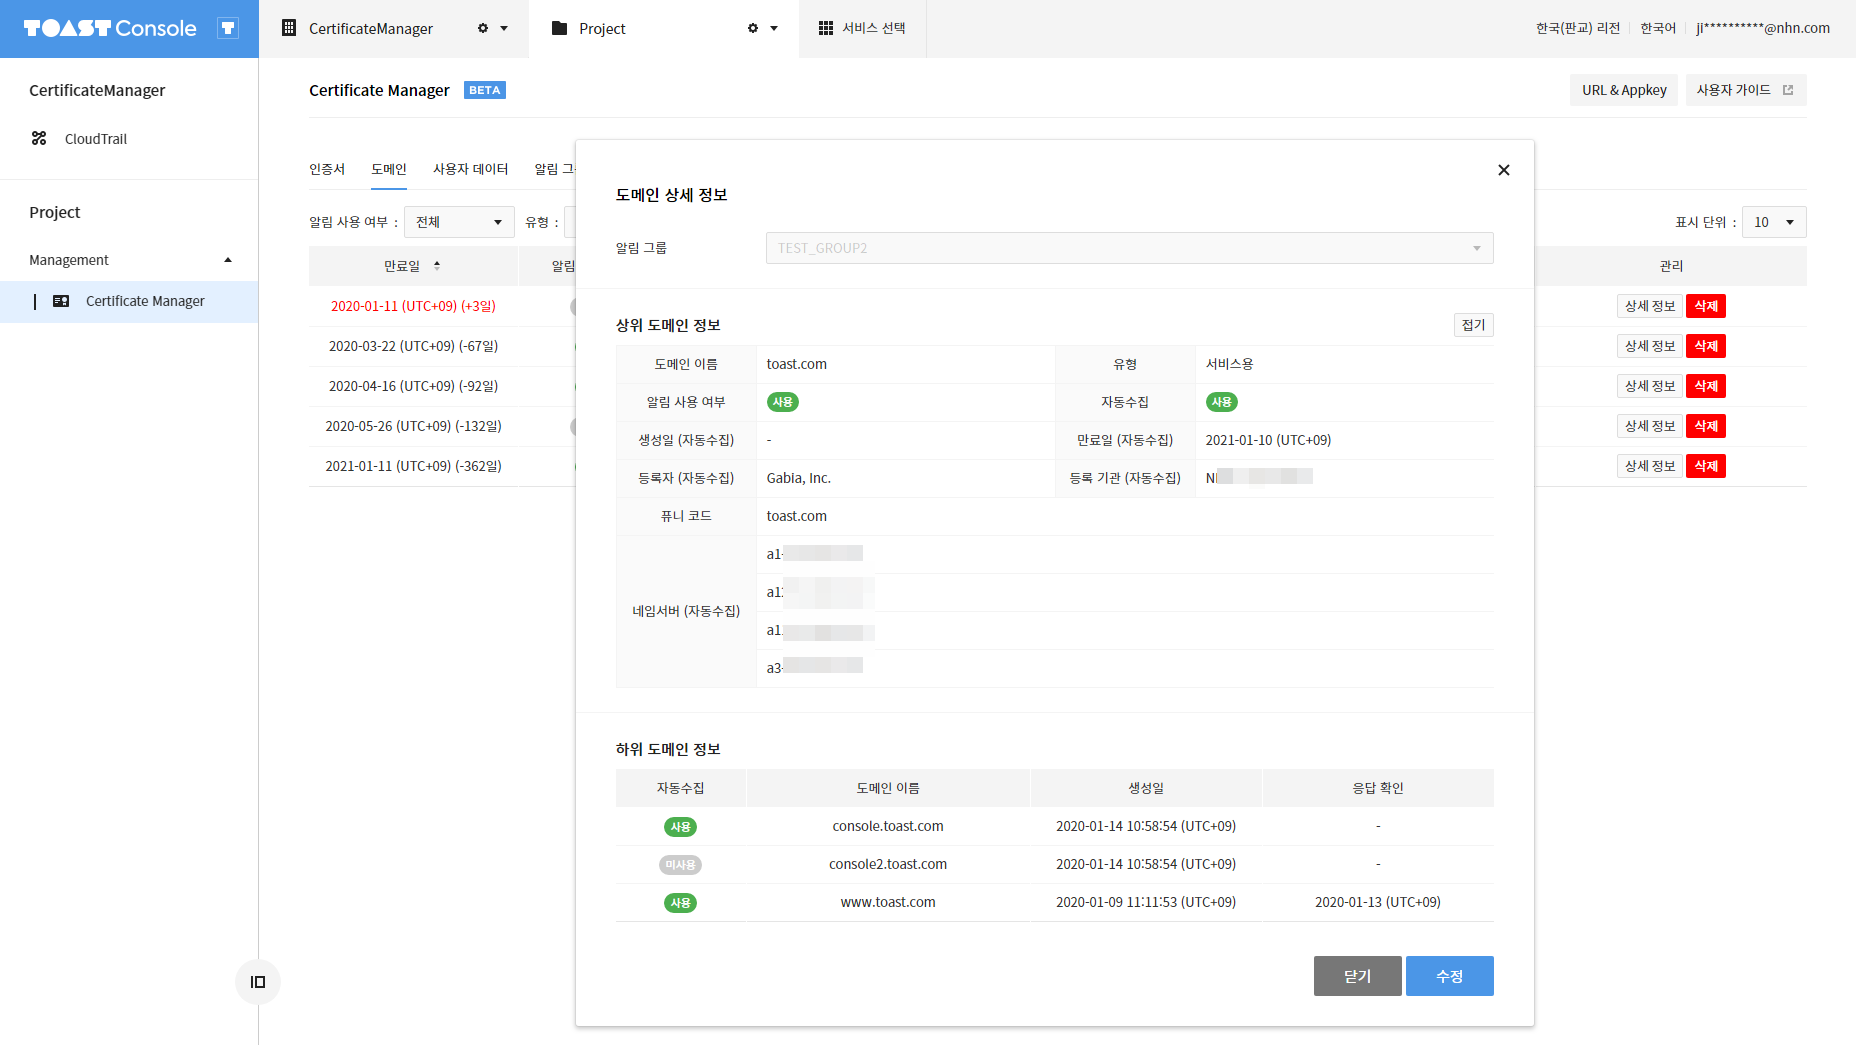Viewport: 1856px width, 1045px height.
Task: Click the Certificate Manager sidebar icon
Action: [61, 301]
